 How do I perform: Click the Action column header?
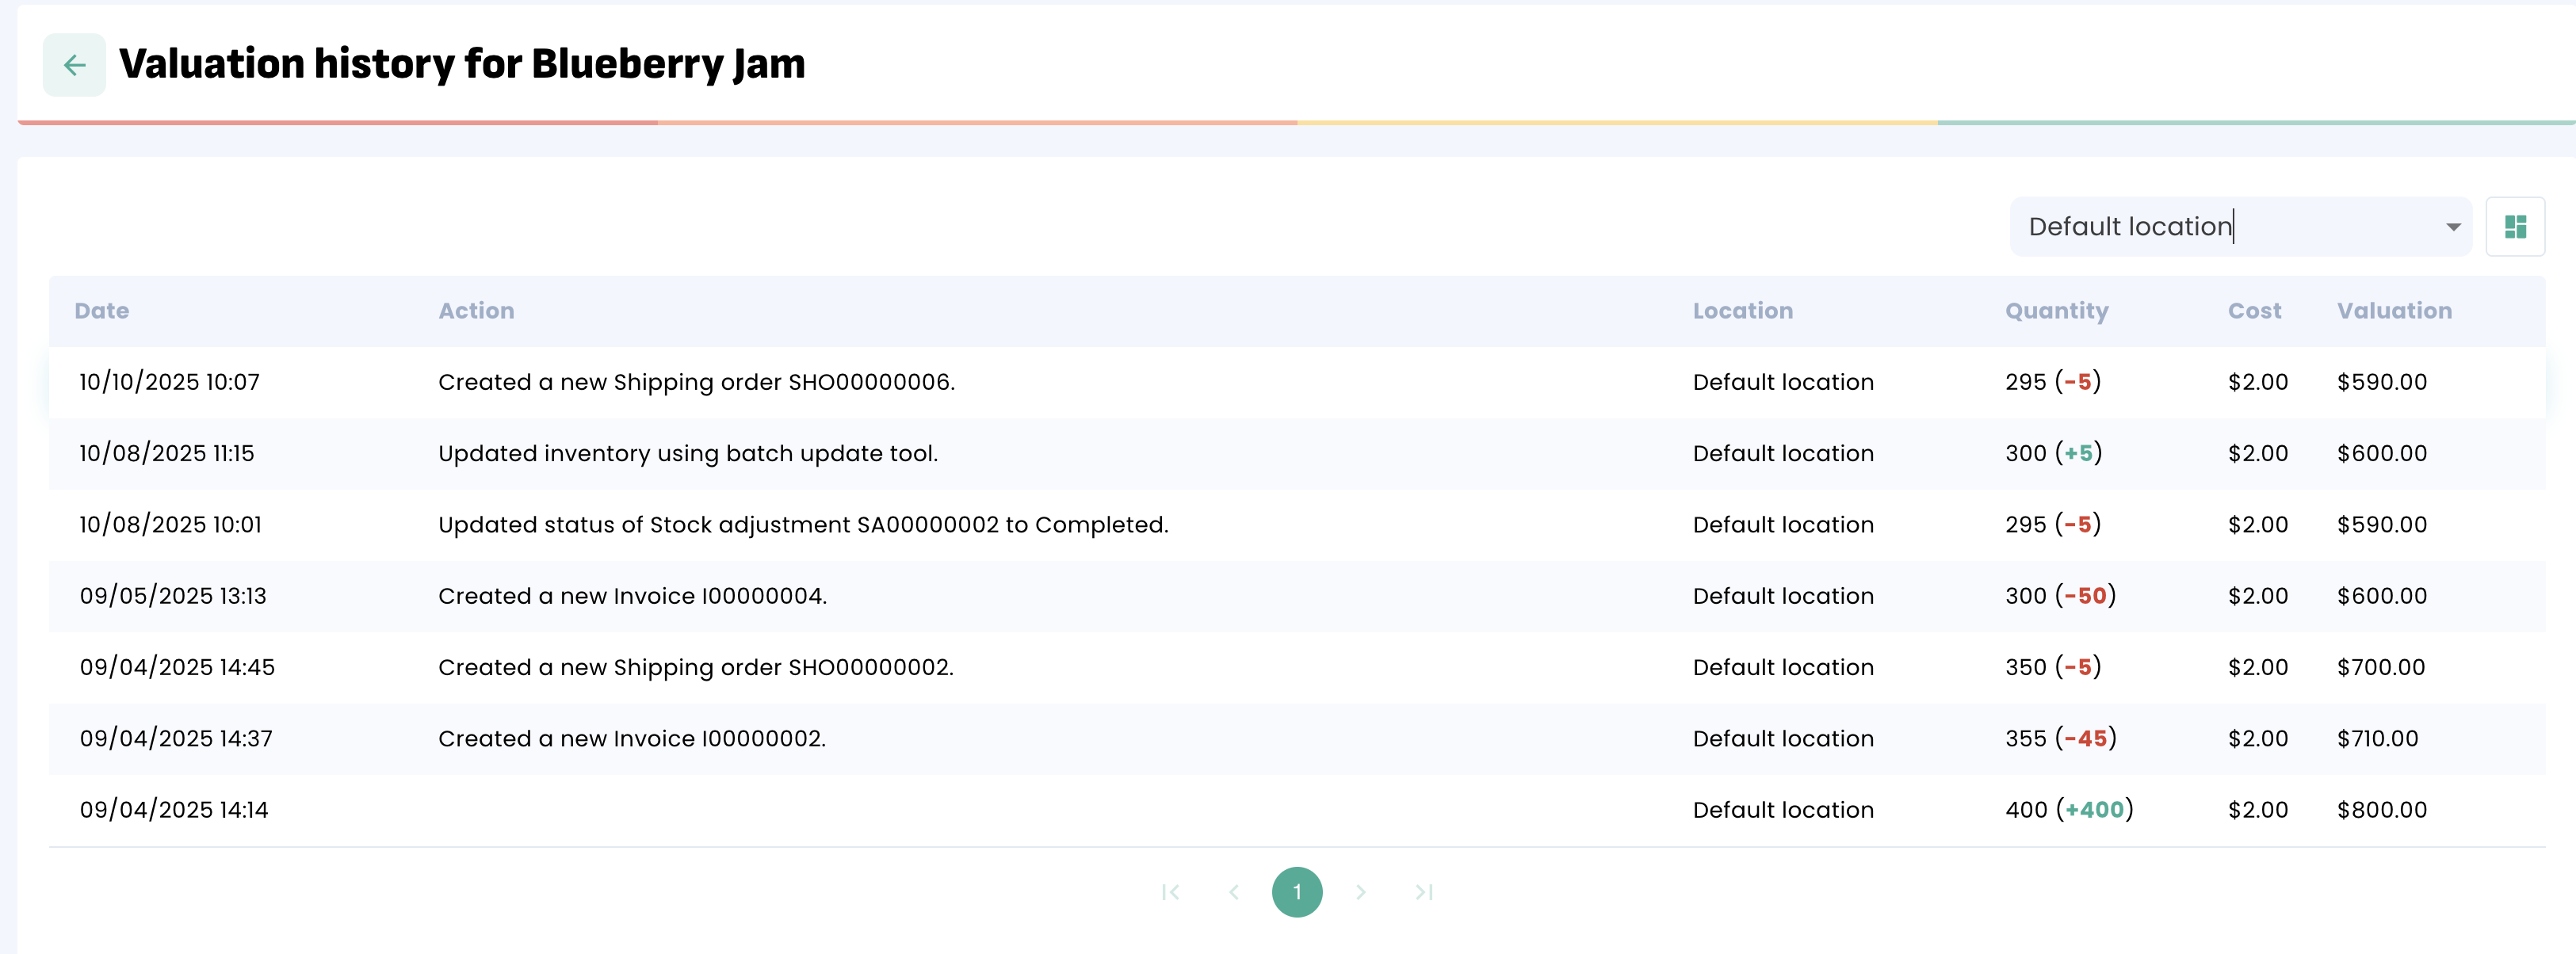pos(476,311)
